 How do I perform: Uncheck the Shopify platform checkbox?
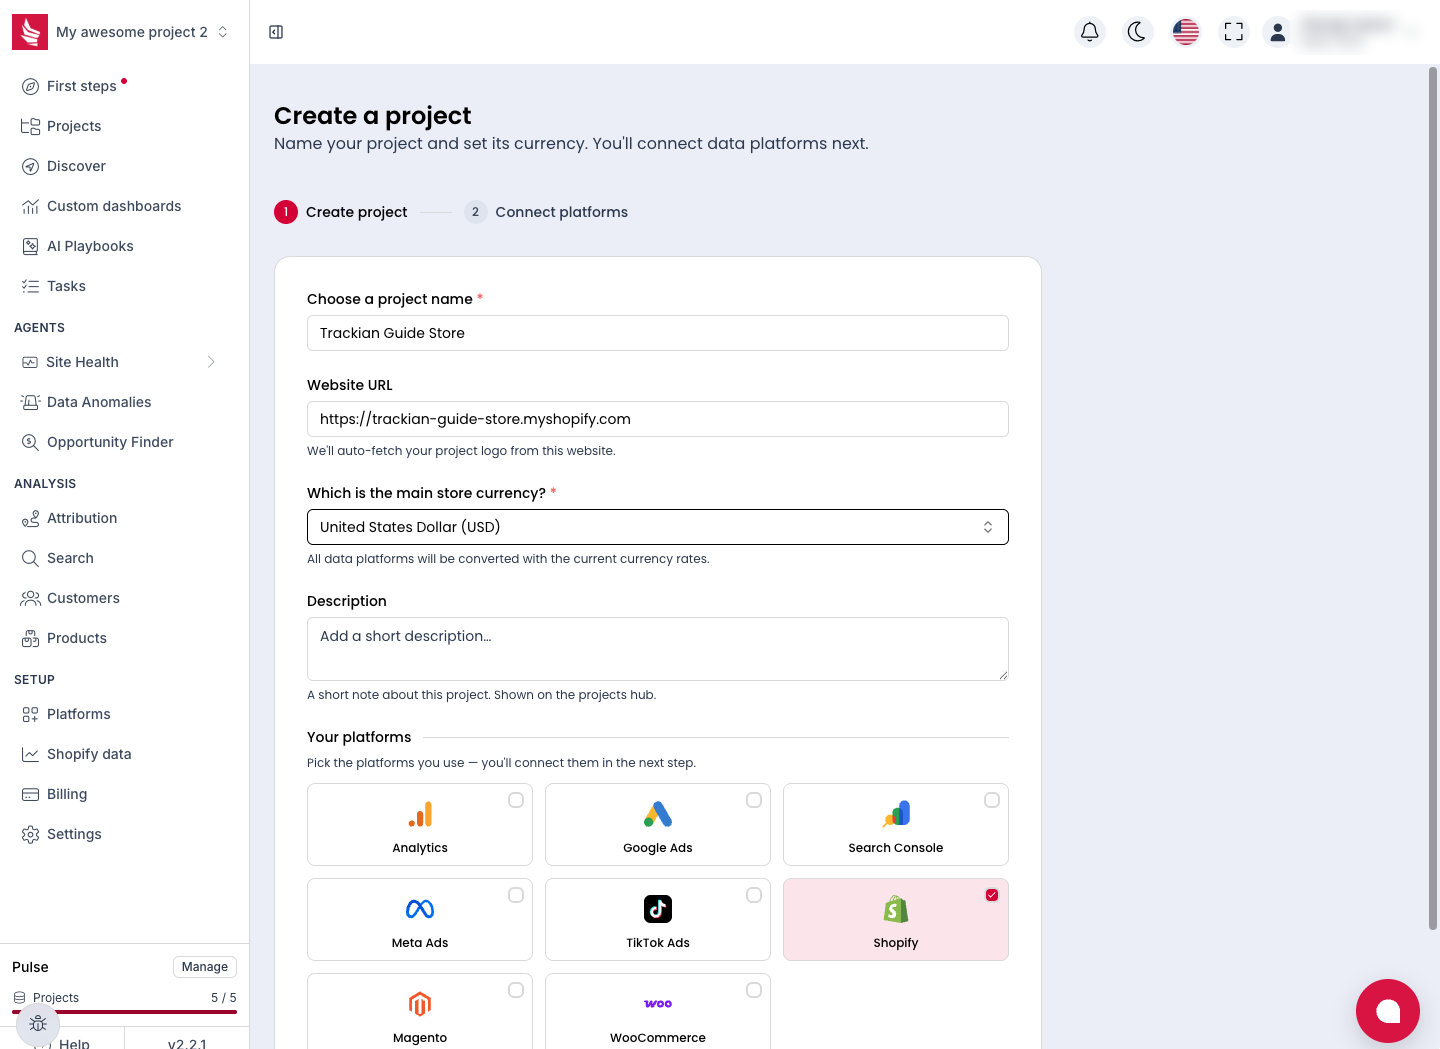[992, 895]
